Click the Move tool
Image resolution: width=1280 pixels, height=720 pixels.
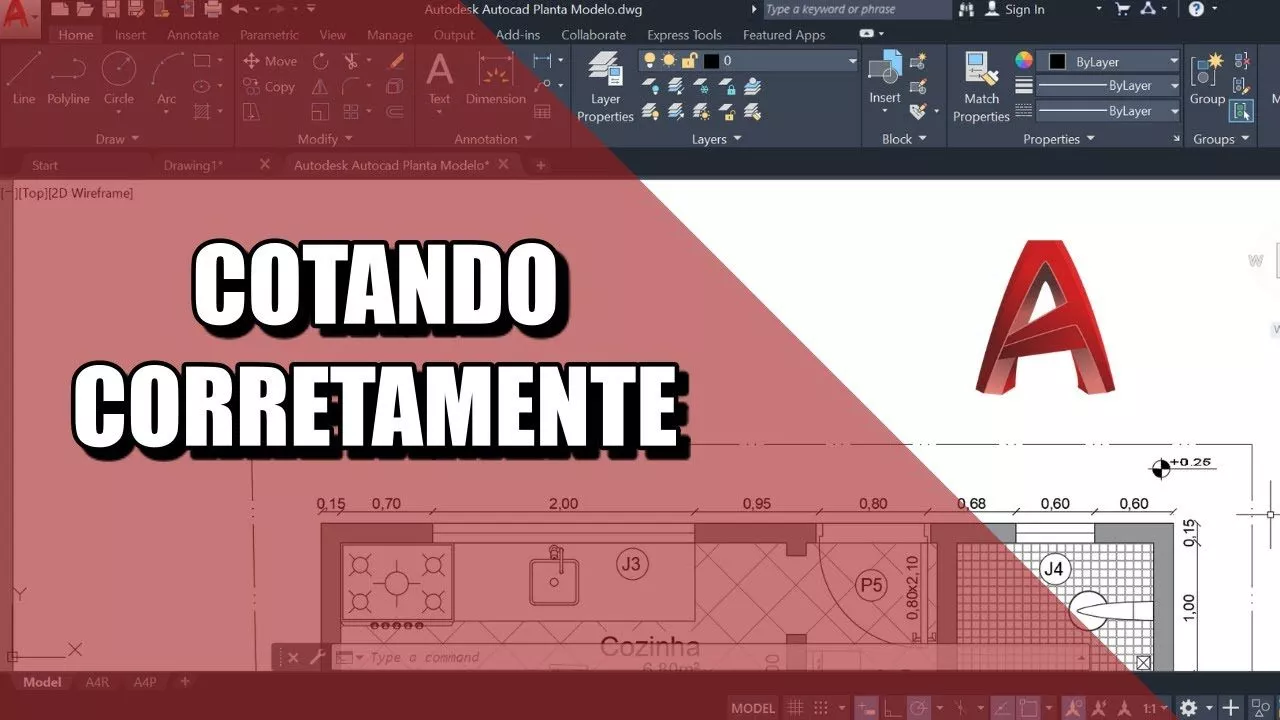(x=270, y=61)
